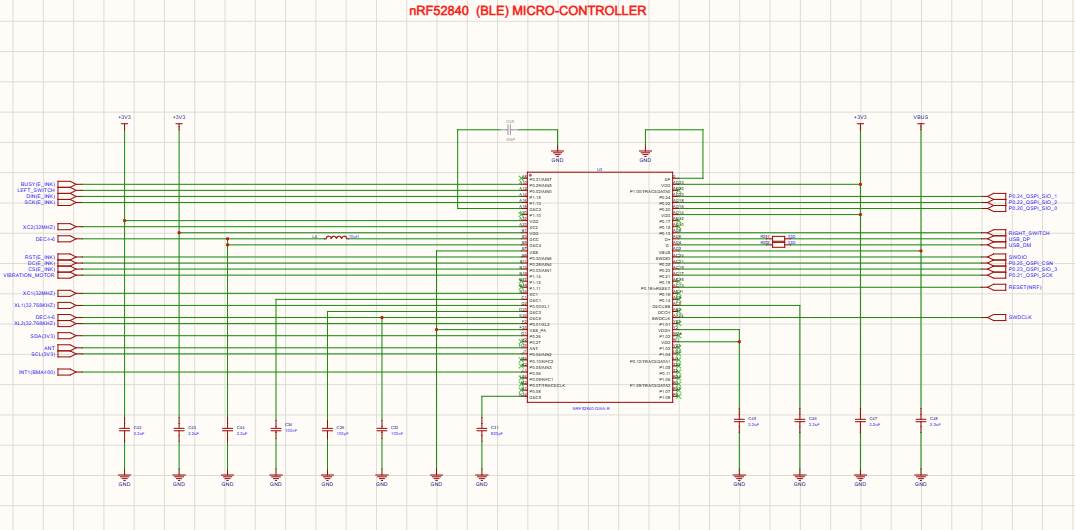Choose the CS(E_INK) port symbol
This screenshot has height=530, width=1075.
pos(67,269)
